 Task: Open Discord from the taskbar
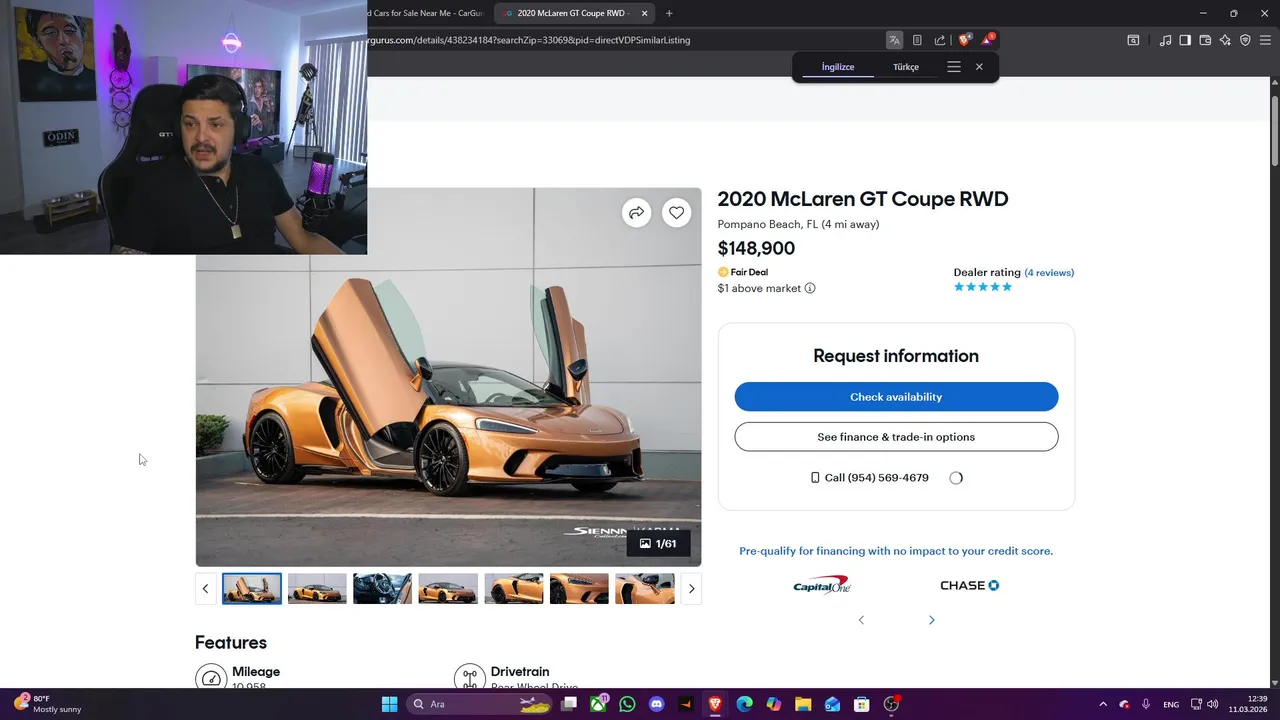(656, 704)
